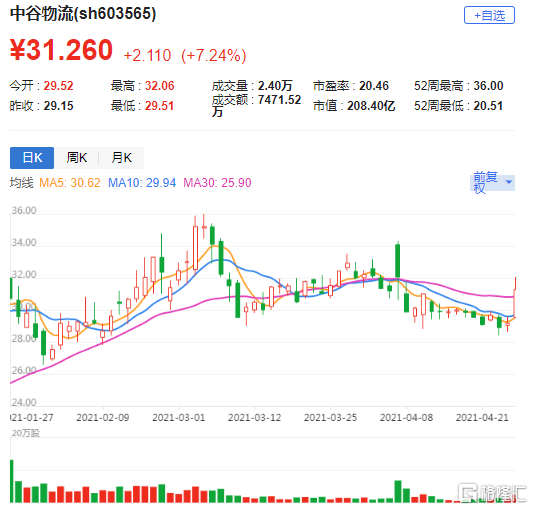Viewport: 533px width, 510px height.
Task: Click the change percentage (+7.24%)
Action: point(214,55)
